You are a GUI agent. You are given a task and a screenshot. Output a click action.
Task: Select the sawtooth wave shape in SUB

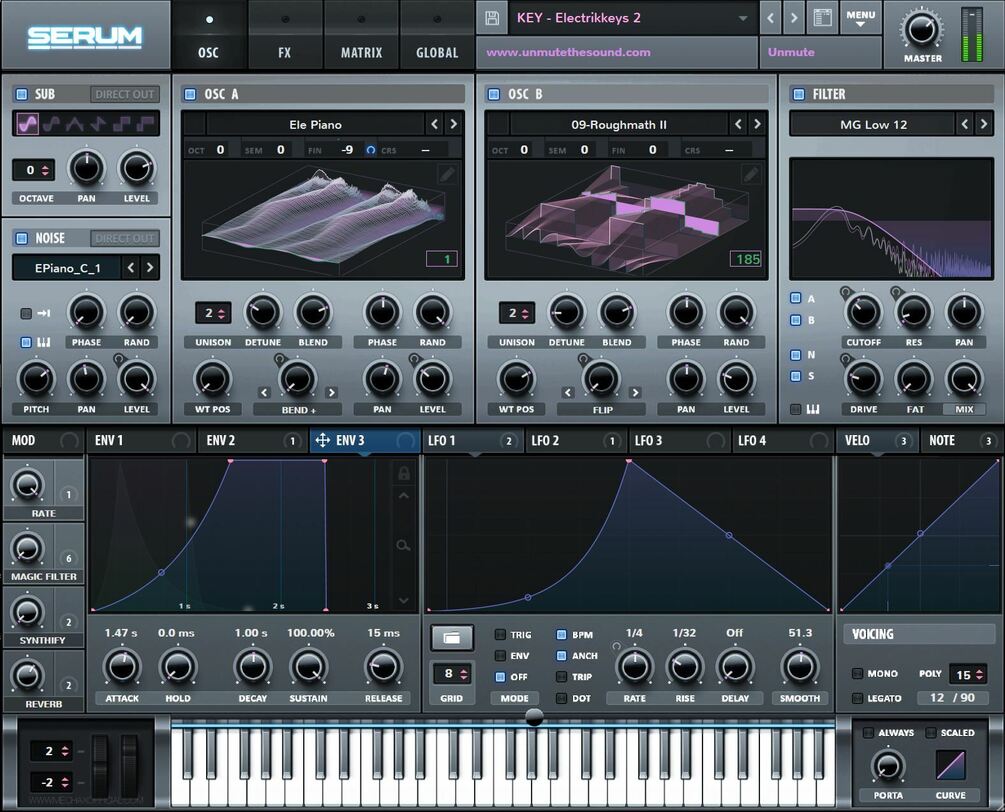click(x=98, y=124)
